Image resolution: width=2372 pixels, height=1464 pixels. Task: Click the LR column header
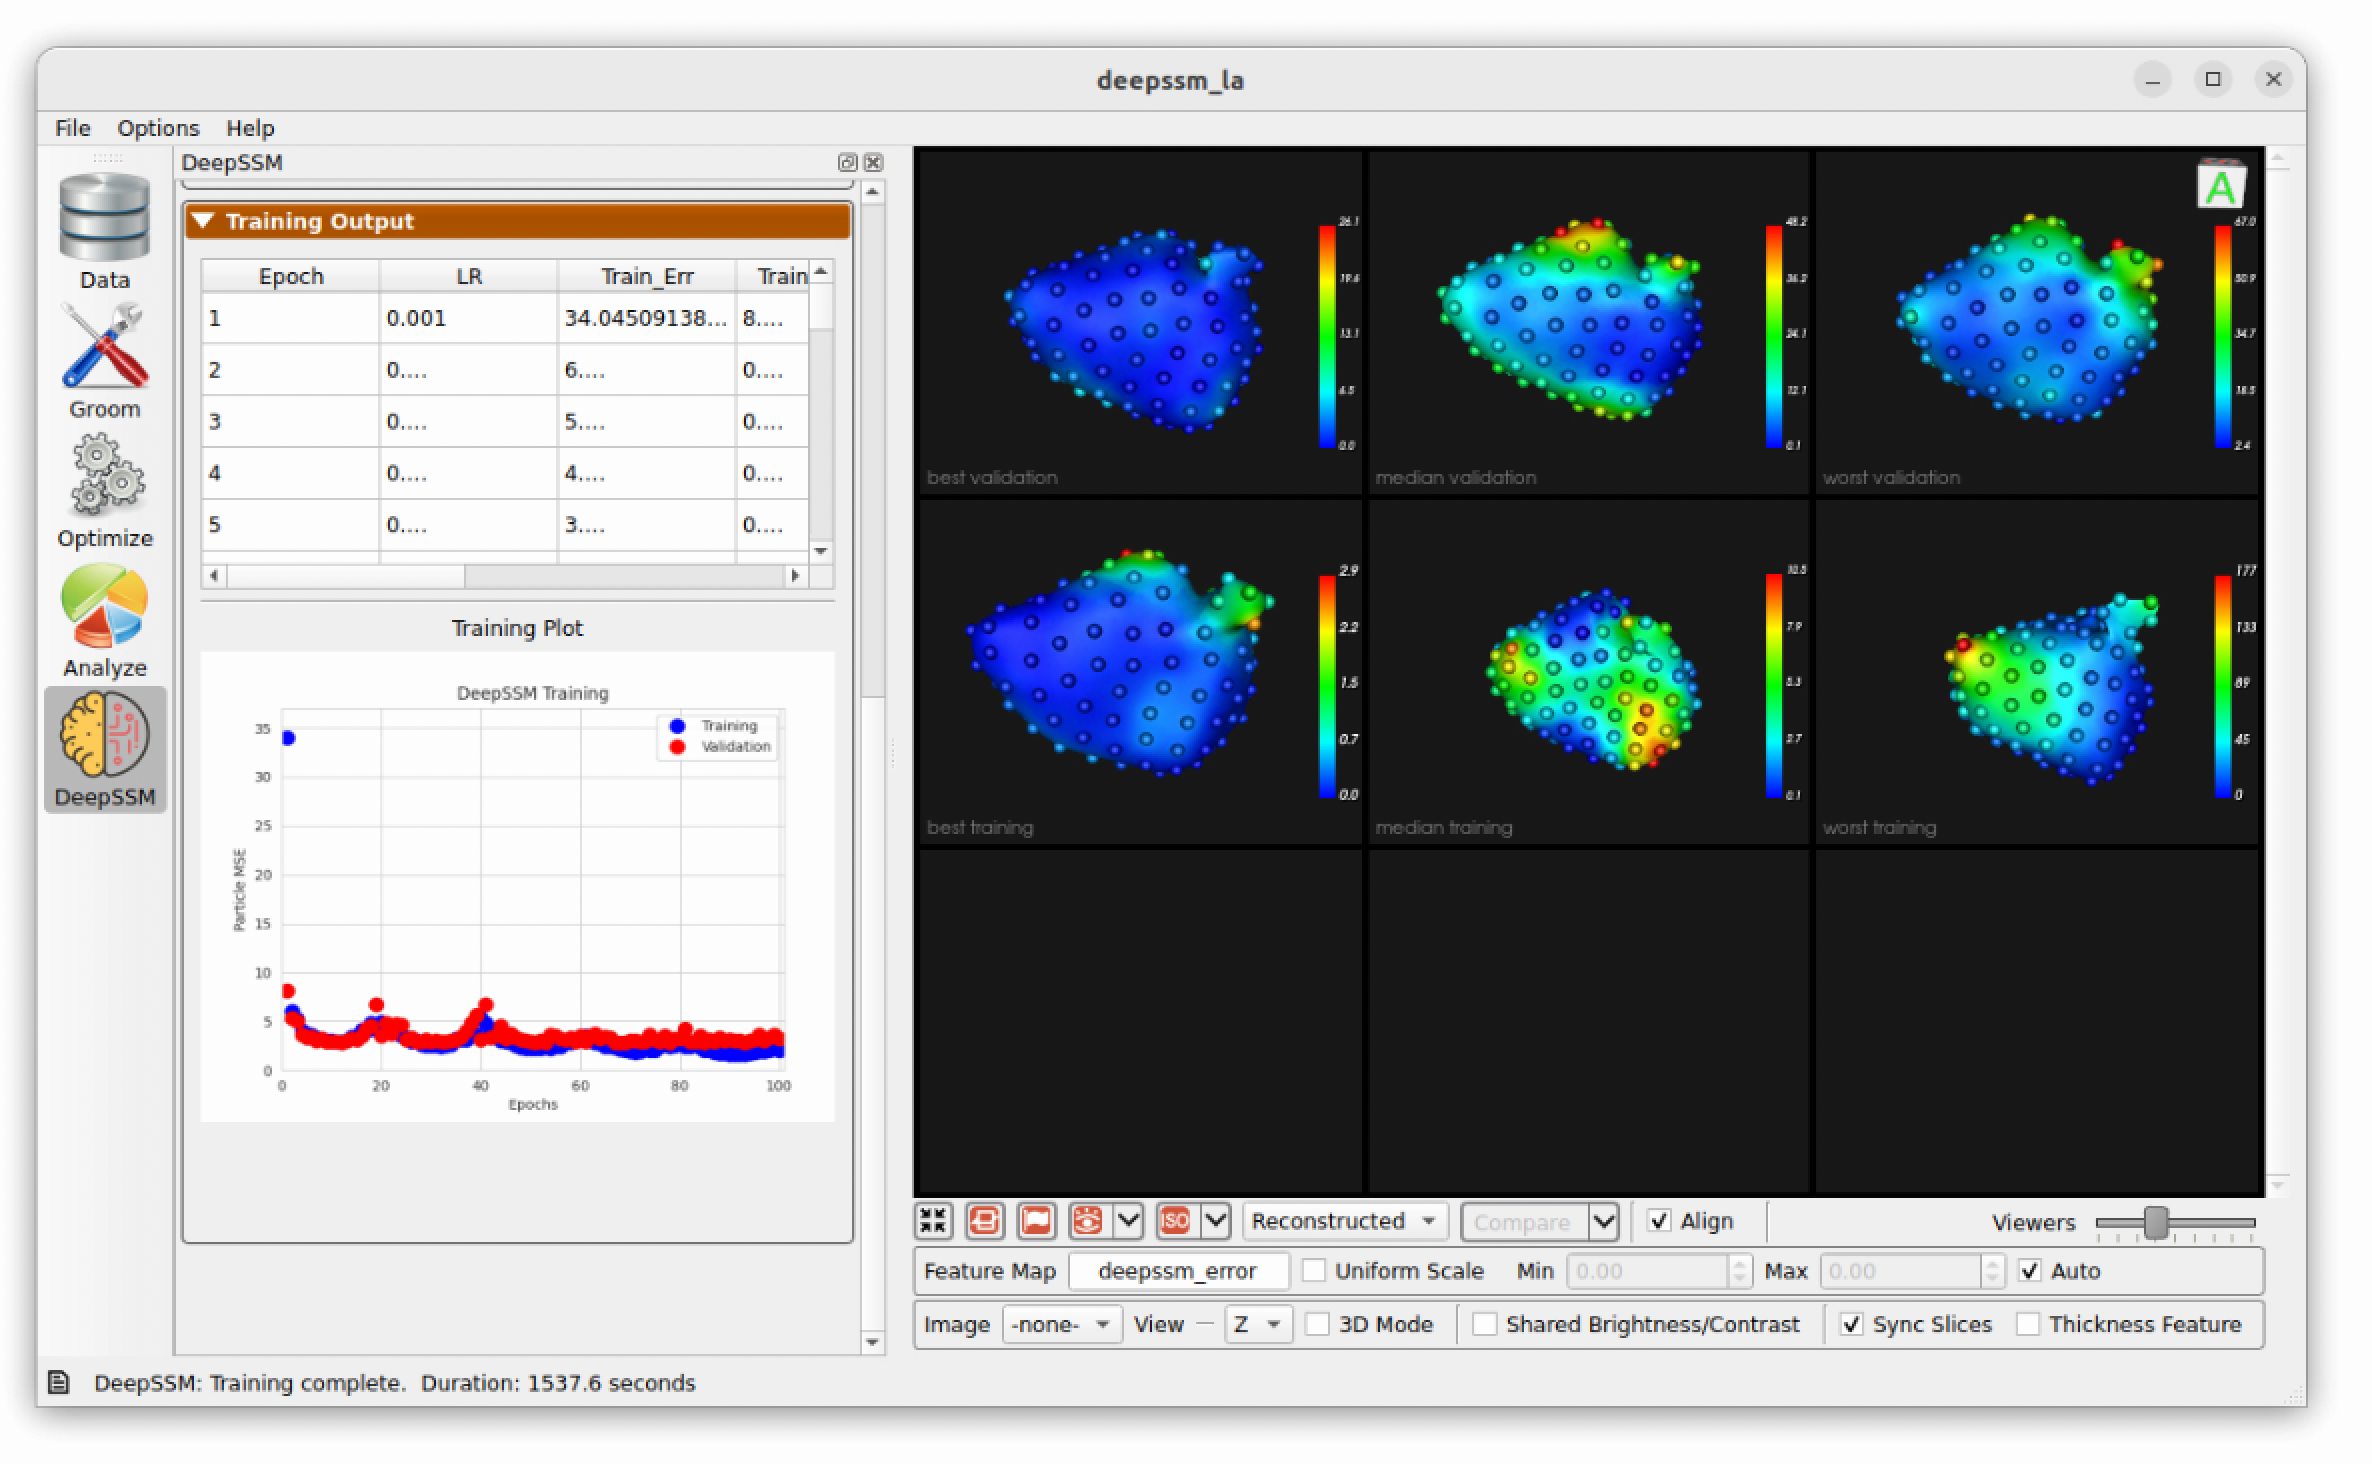click(x=469, y=276)
